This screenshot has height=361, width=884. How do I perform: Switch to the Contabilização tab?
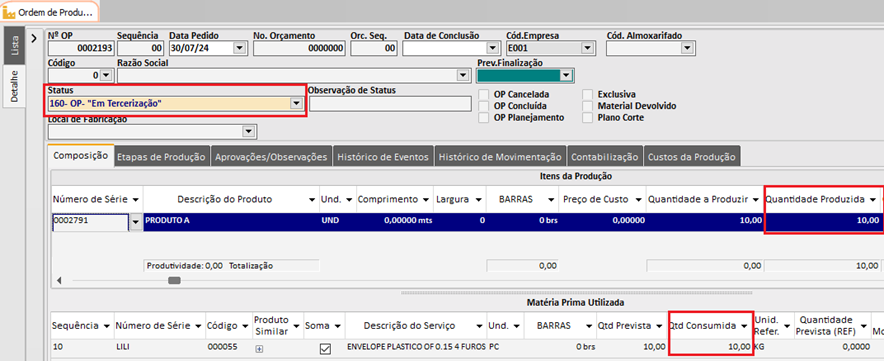tap(604, 157)
